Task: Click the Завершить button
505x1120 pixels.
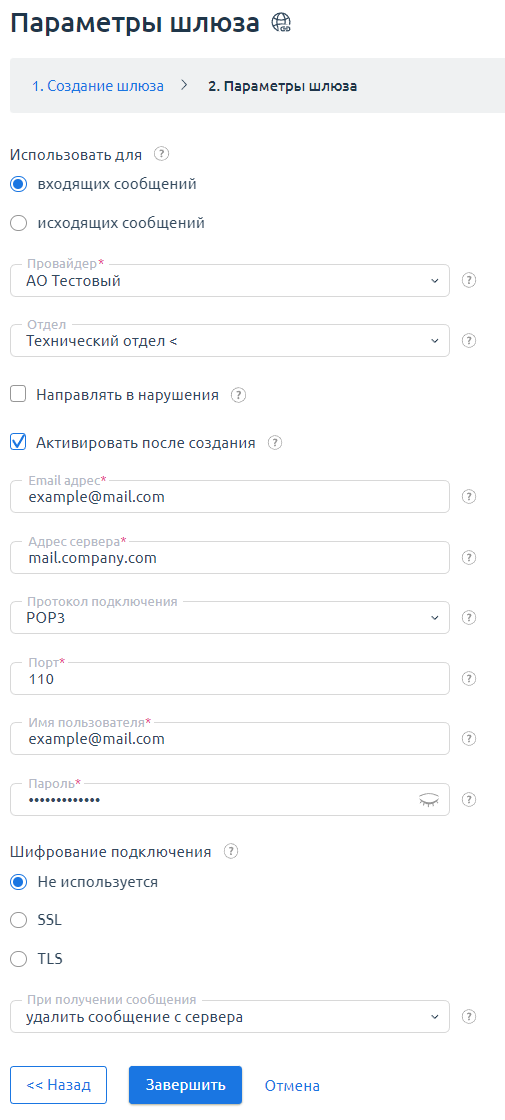Action: pos(186,1085)
